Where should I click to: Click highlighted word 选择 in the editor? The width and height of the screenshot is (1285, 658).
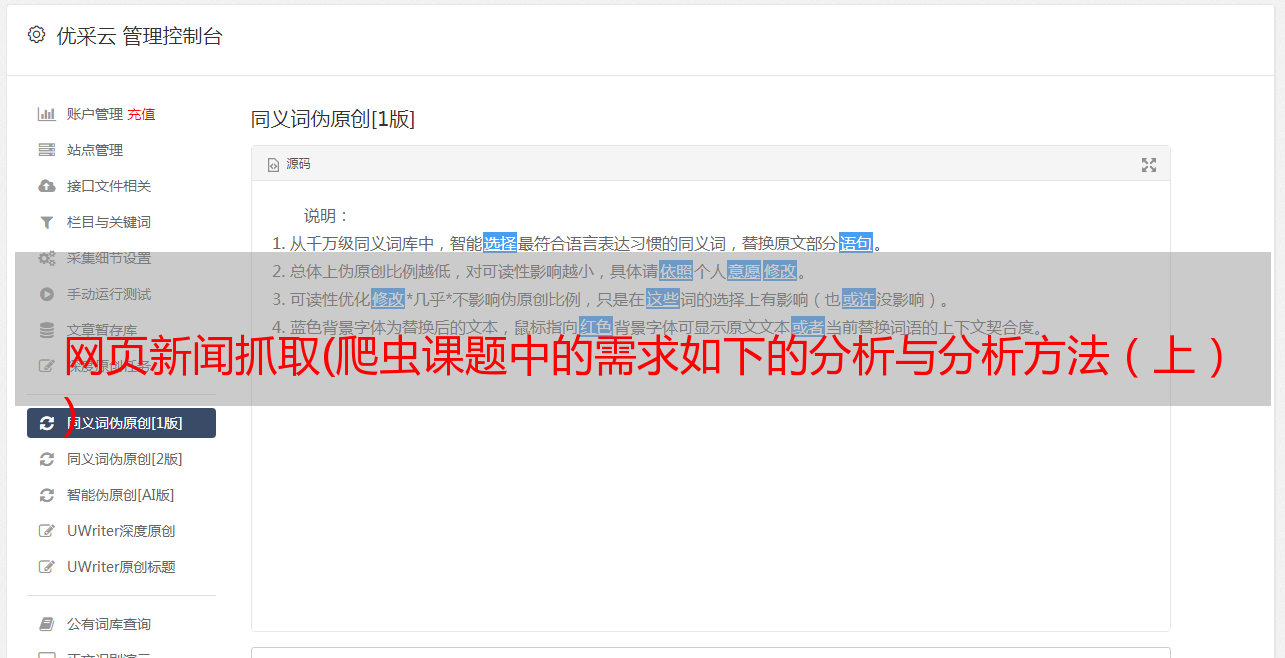point(500,243)
